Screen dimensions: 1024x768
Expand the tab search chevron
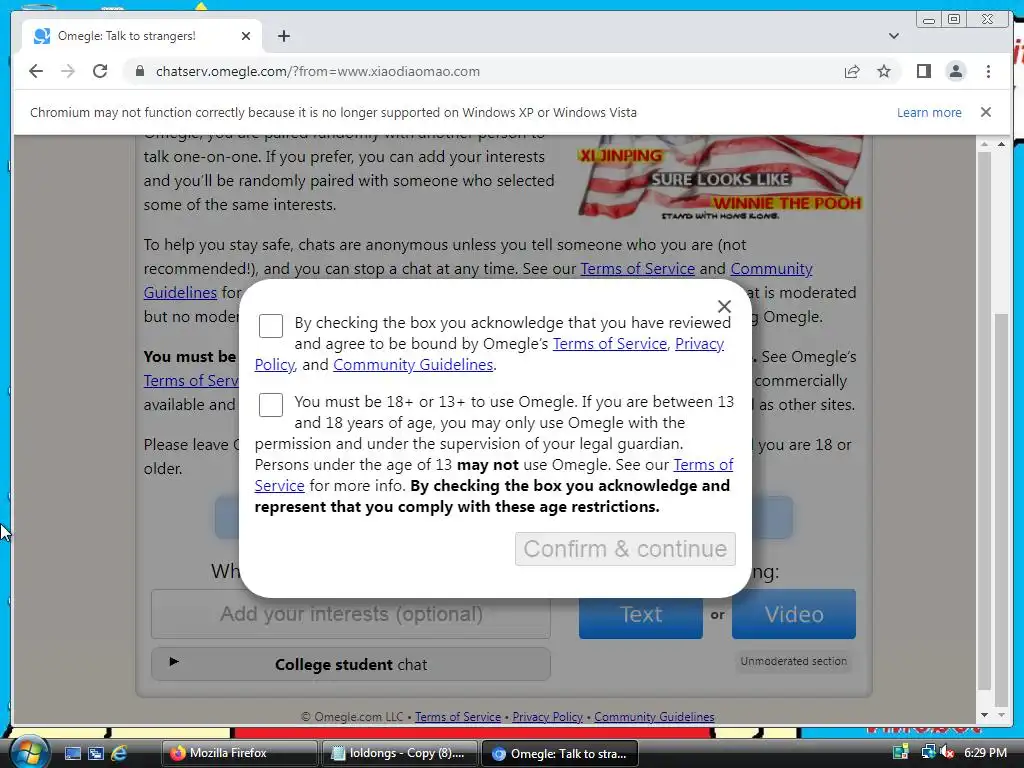point(894,36)
